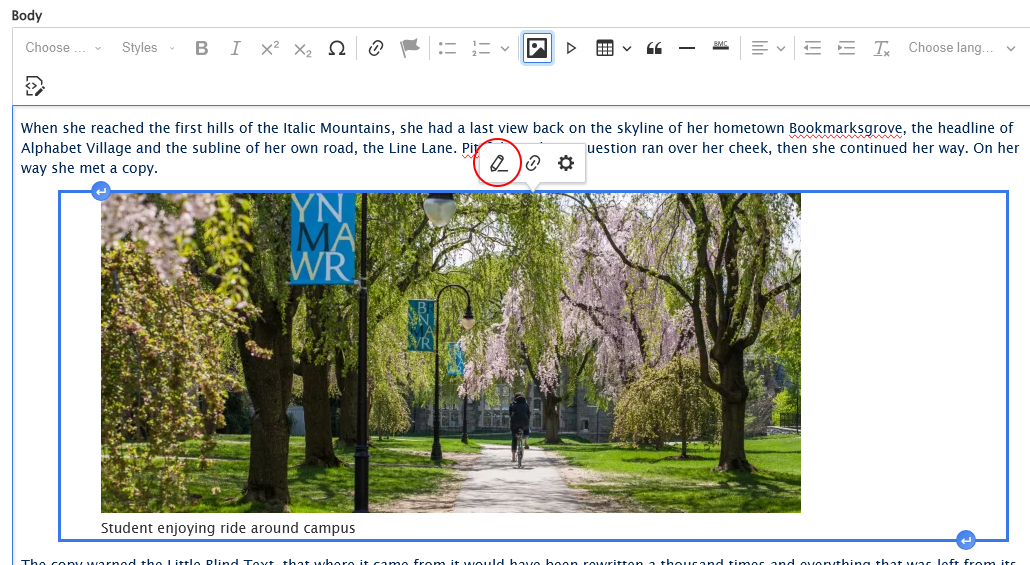This screenshot has height=565, width=1030.
Task: Click pencil icon to edit image
Action: click(x=499, y=163)
